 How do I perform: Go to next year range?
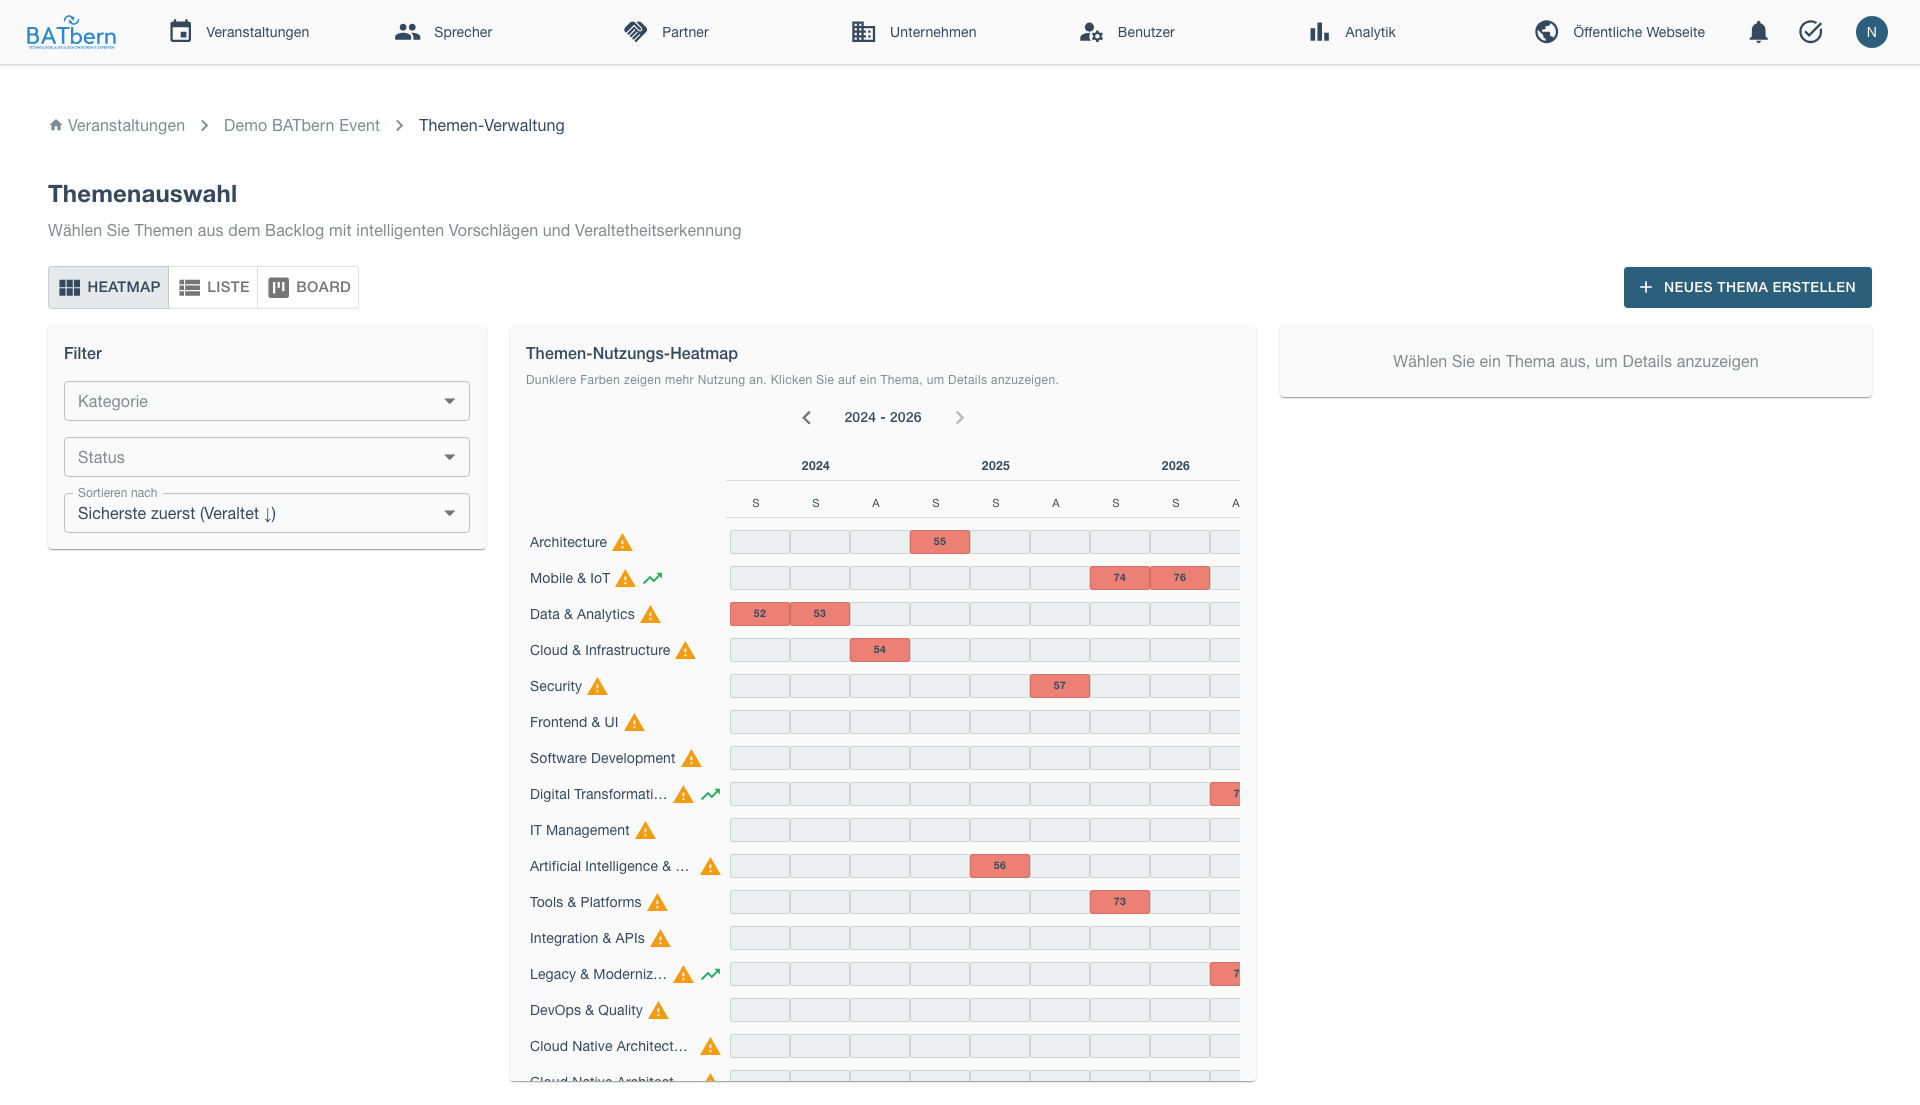tap(959, 417)
